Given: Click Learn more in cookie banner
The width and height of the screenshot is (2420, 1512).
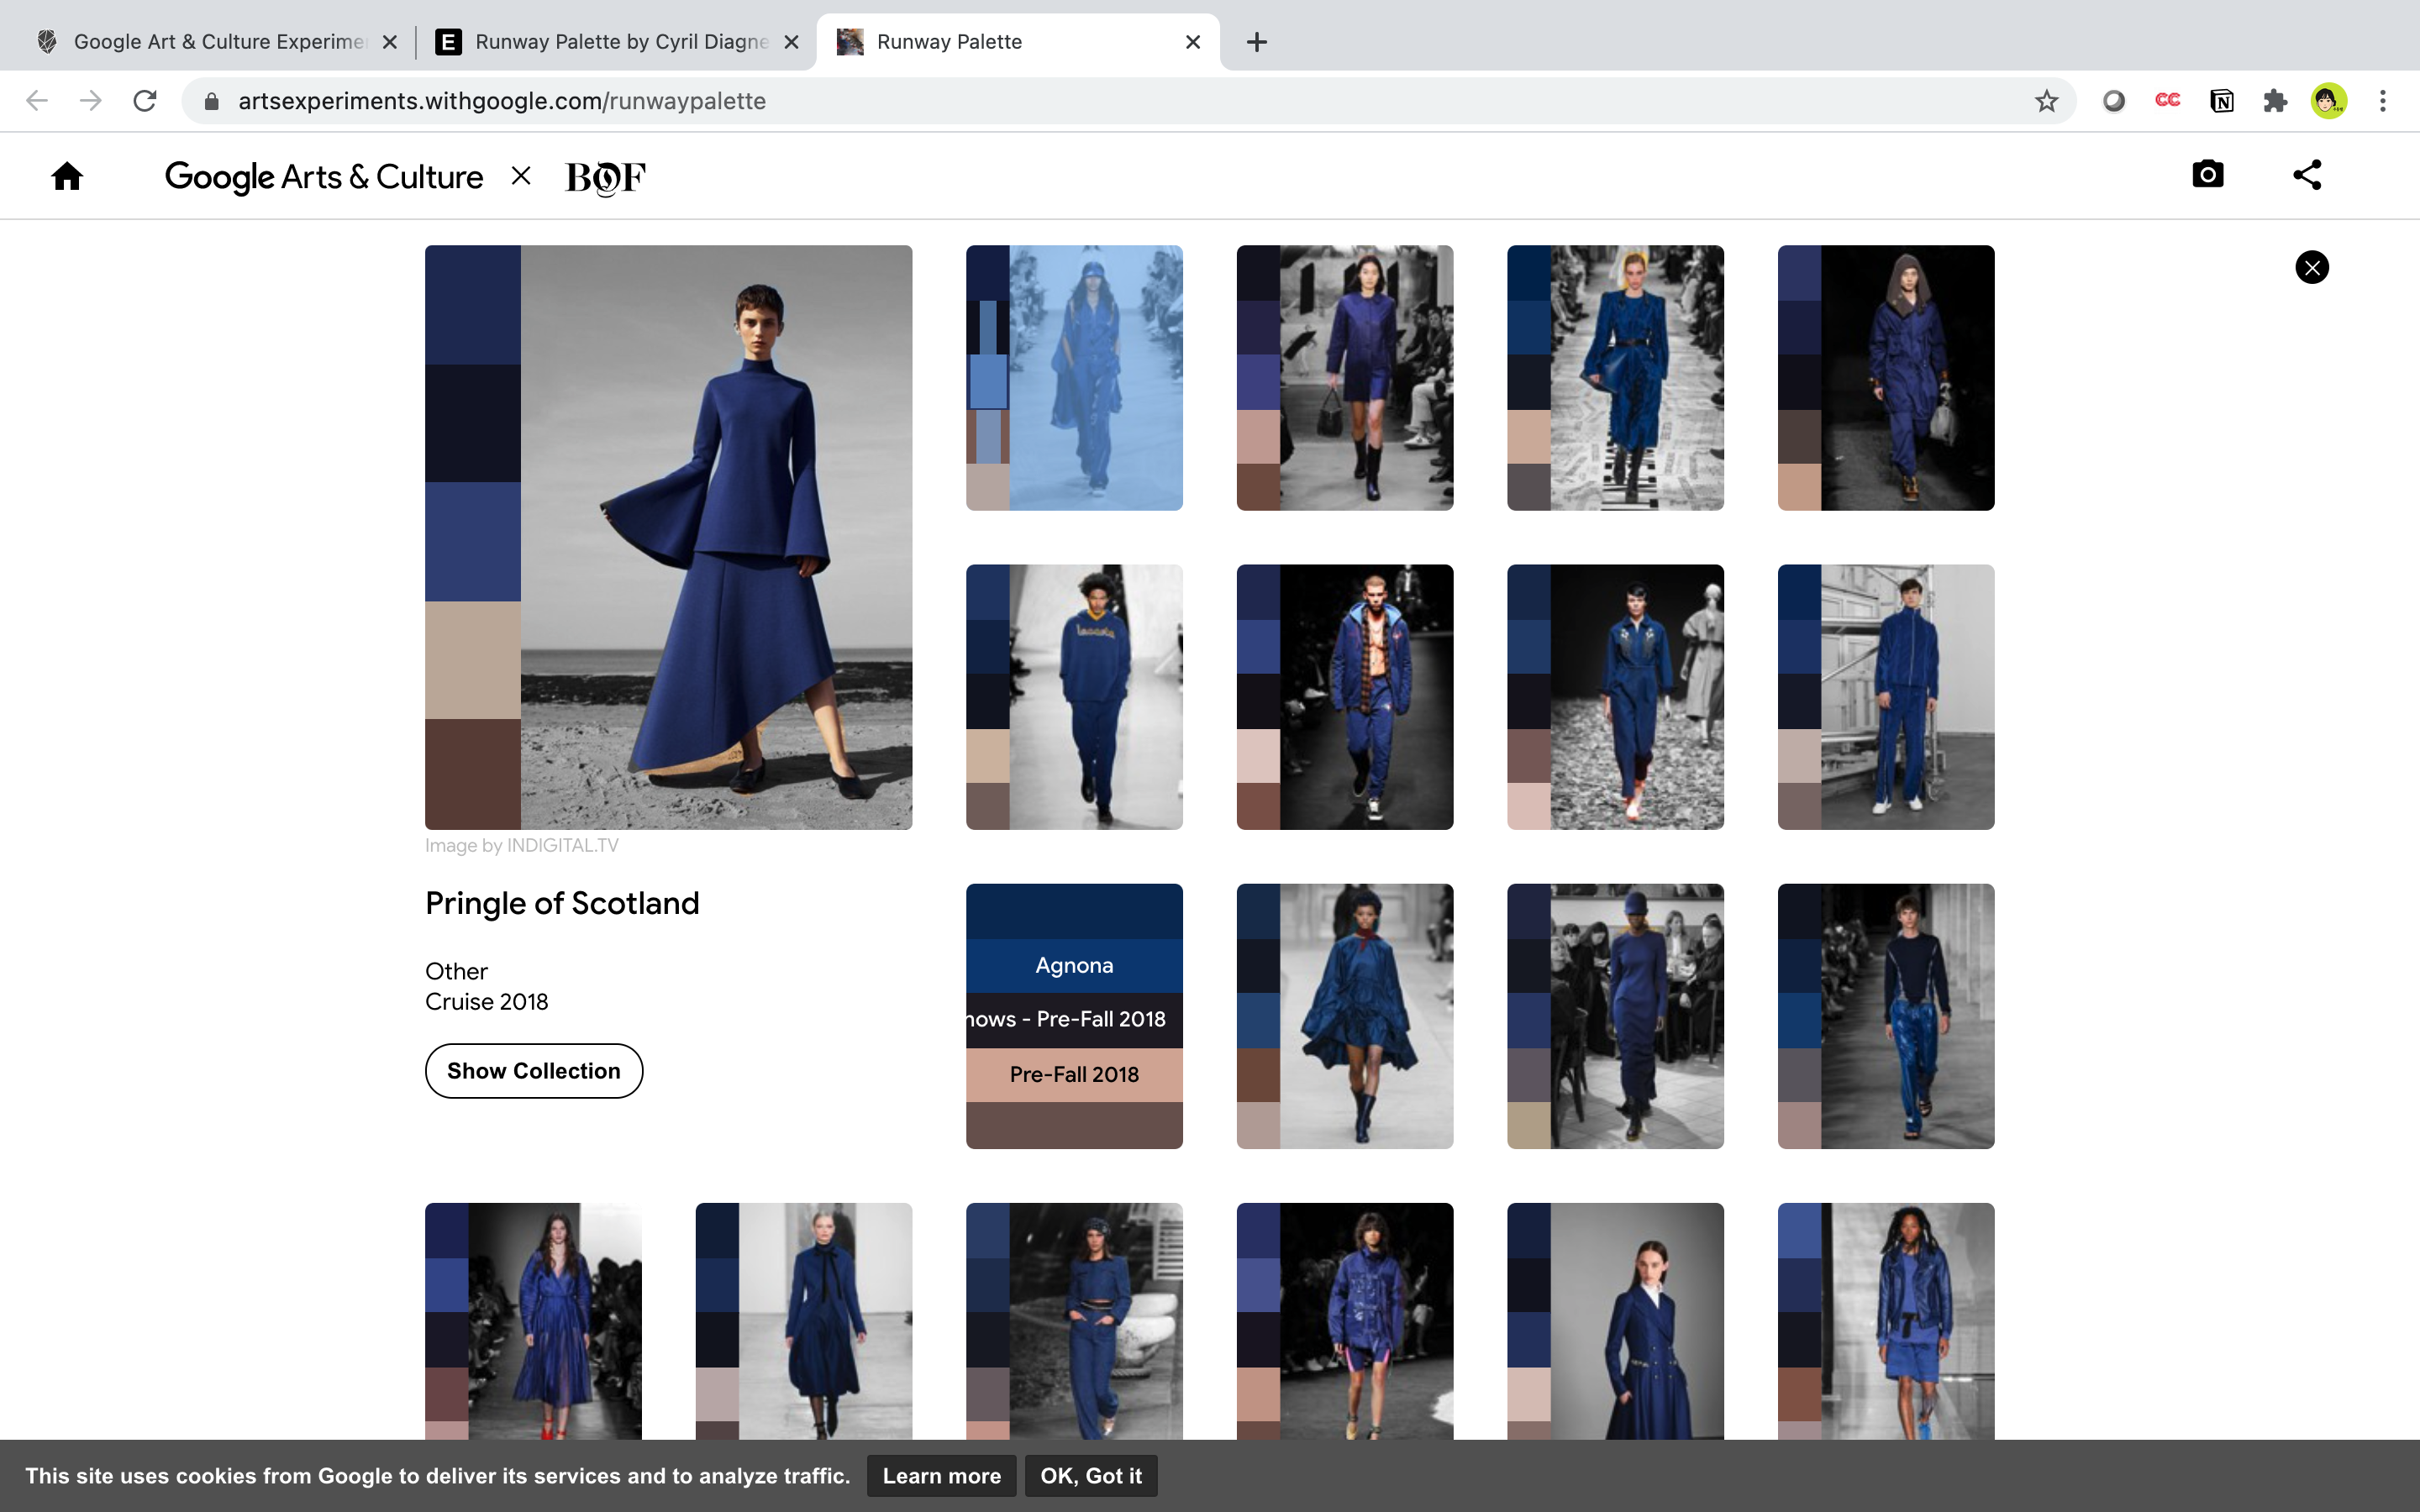Looking at the screenshot, I should [x=941, y=1476].
